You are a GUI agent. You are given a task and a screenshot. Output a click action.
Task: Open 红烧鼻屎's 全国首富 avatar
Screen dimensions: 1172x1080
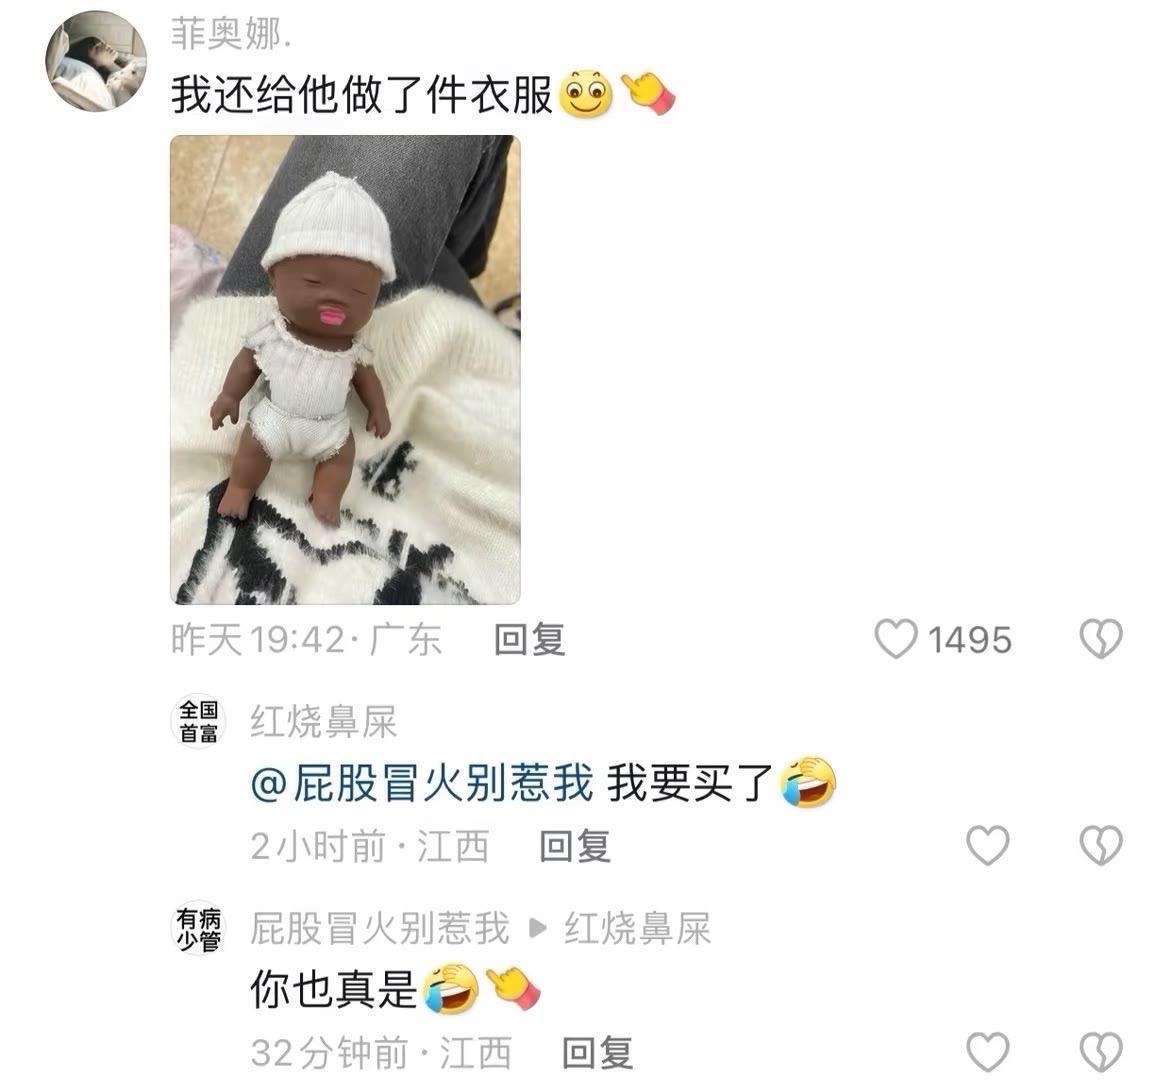pyautogui.click(x=198, y=722)
